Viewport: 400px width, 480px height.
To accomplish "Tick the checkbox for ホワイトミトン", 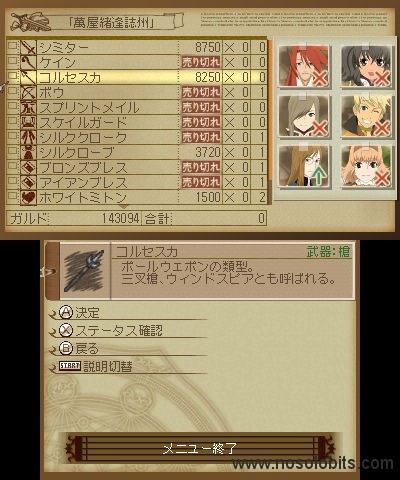I will [x=13, y=196].
